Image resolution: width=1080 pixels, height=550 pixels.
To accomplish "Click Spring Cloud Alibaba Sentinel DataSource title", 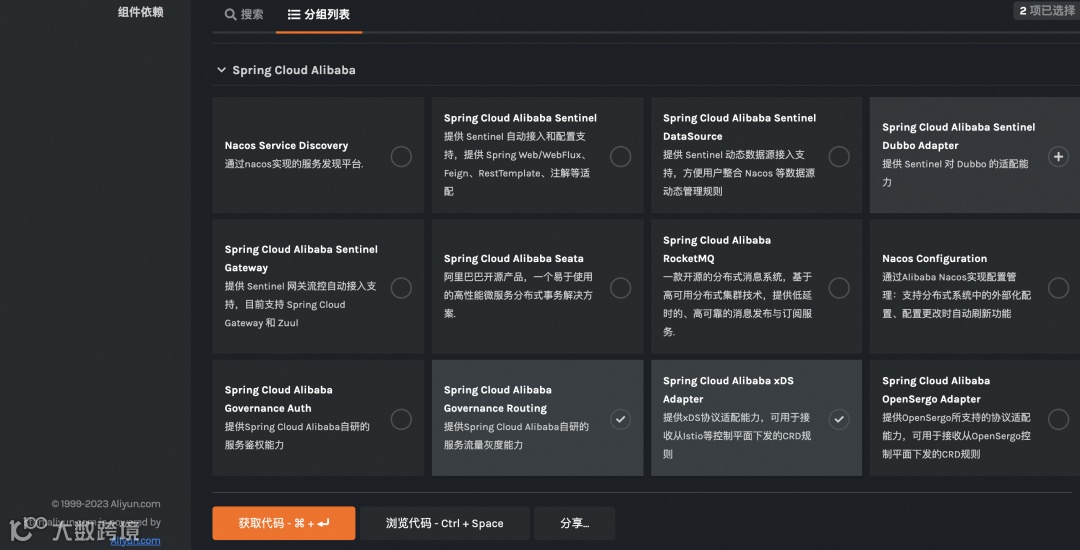I will [x=739, y=127].
